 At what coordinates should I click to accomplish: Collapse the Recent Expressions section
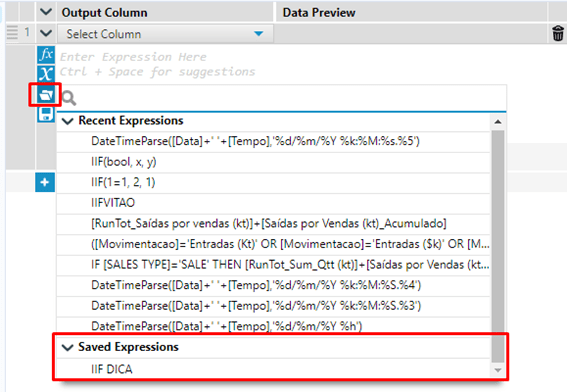click(x=68, y=121)
